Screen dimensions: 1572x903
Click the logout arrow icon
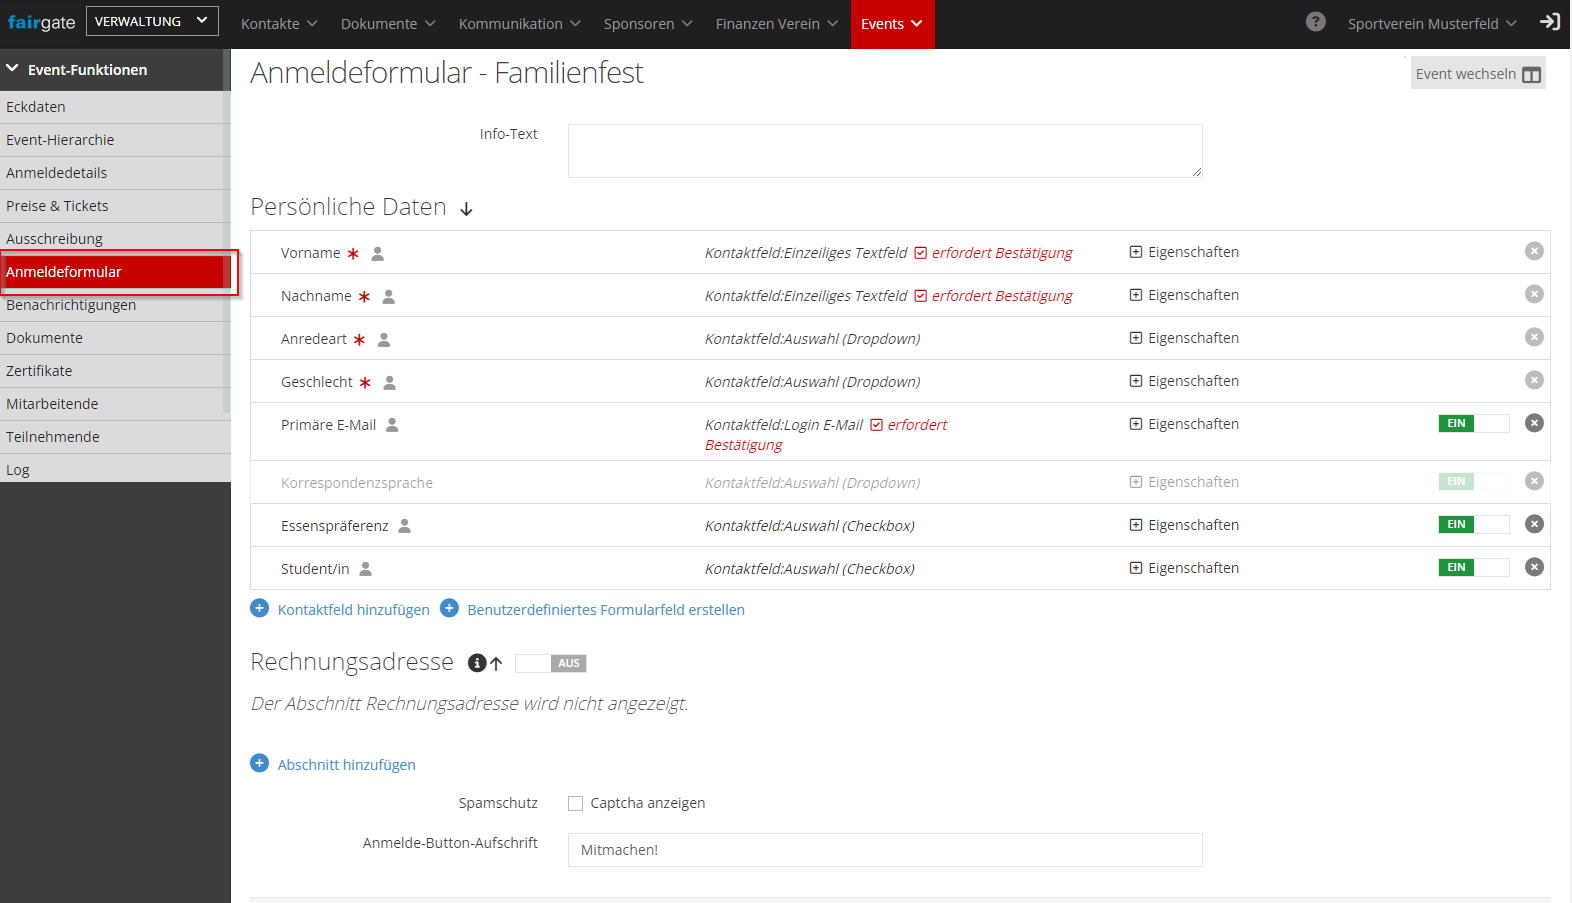click(x=1549, y=22)
